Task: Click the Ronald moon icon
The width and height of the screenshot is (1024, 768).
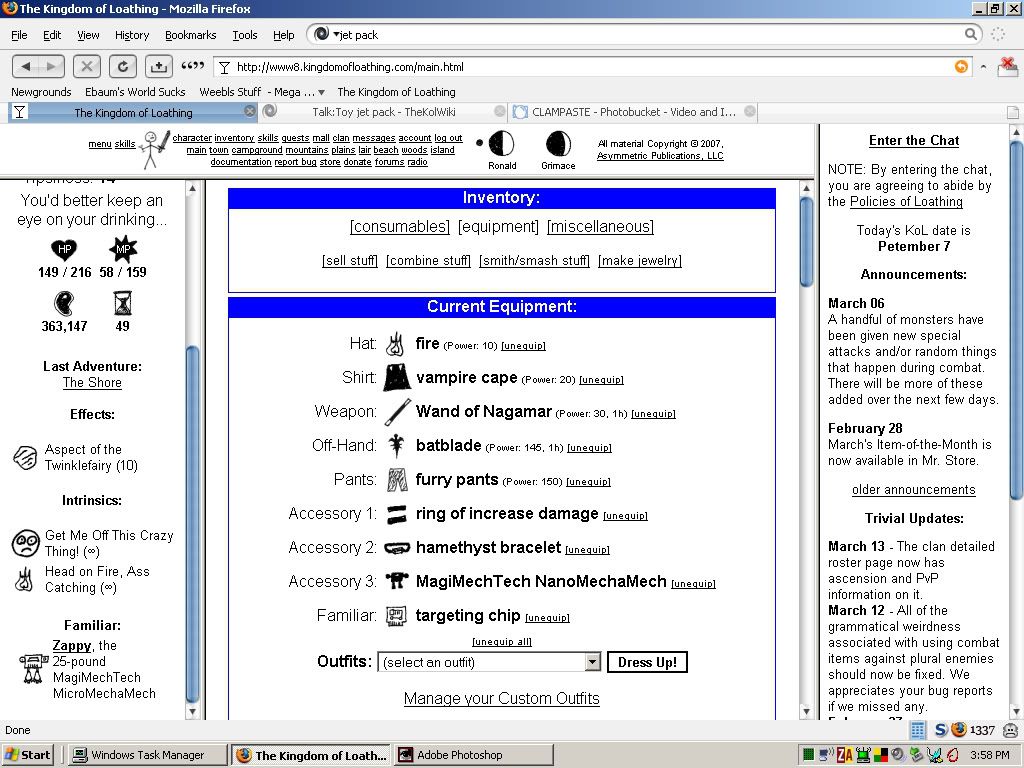Action: [502, 144]
